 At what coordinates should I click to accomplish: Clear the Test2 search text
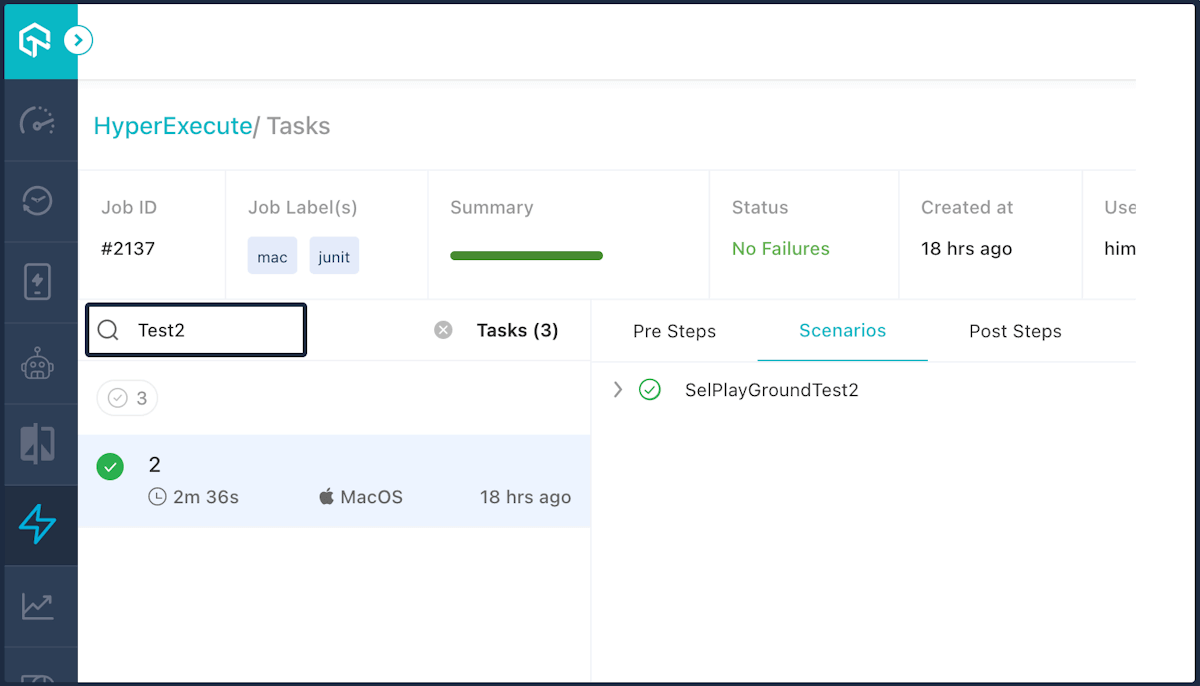(x=443, y=330)
